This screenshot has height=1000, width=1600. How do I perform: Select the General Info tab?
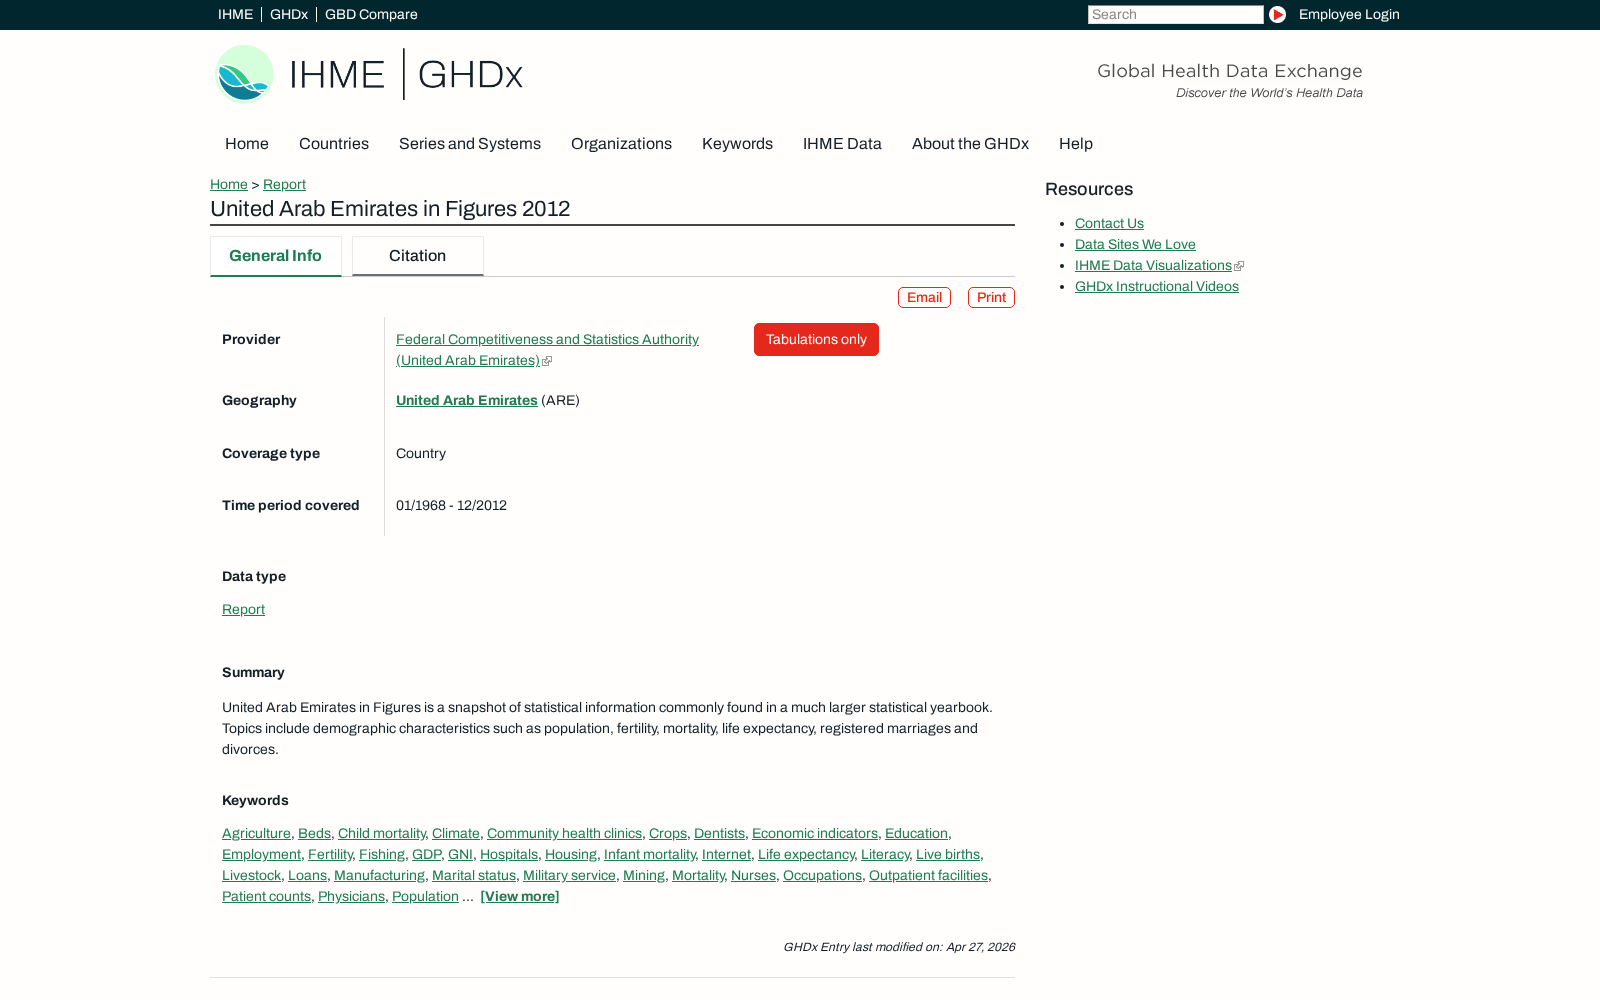276,256
